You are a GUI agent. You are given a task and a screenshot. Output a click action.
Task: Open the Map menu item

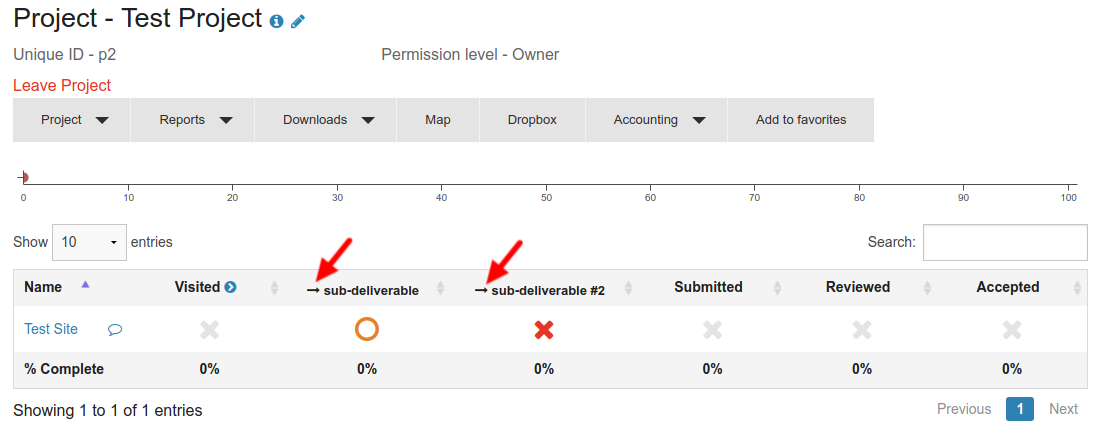[x=438, y=120]
